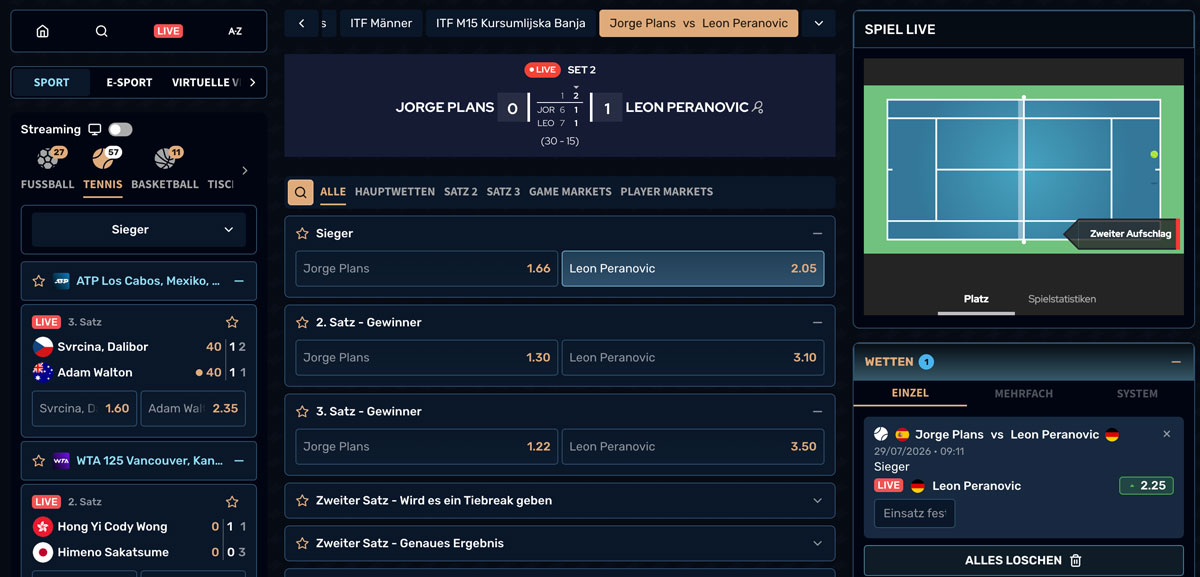
Task: Star the Zweiter Satz tiebreak market
Action: click(302, 500)
